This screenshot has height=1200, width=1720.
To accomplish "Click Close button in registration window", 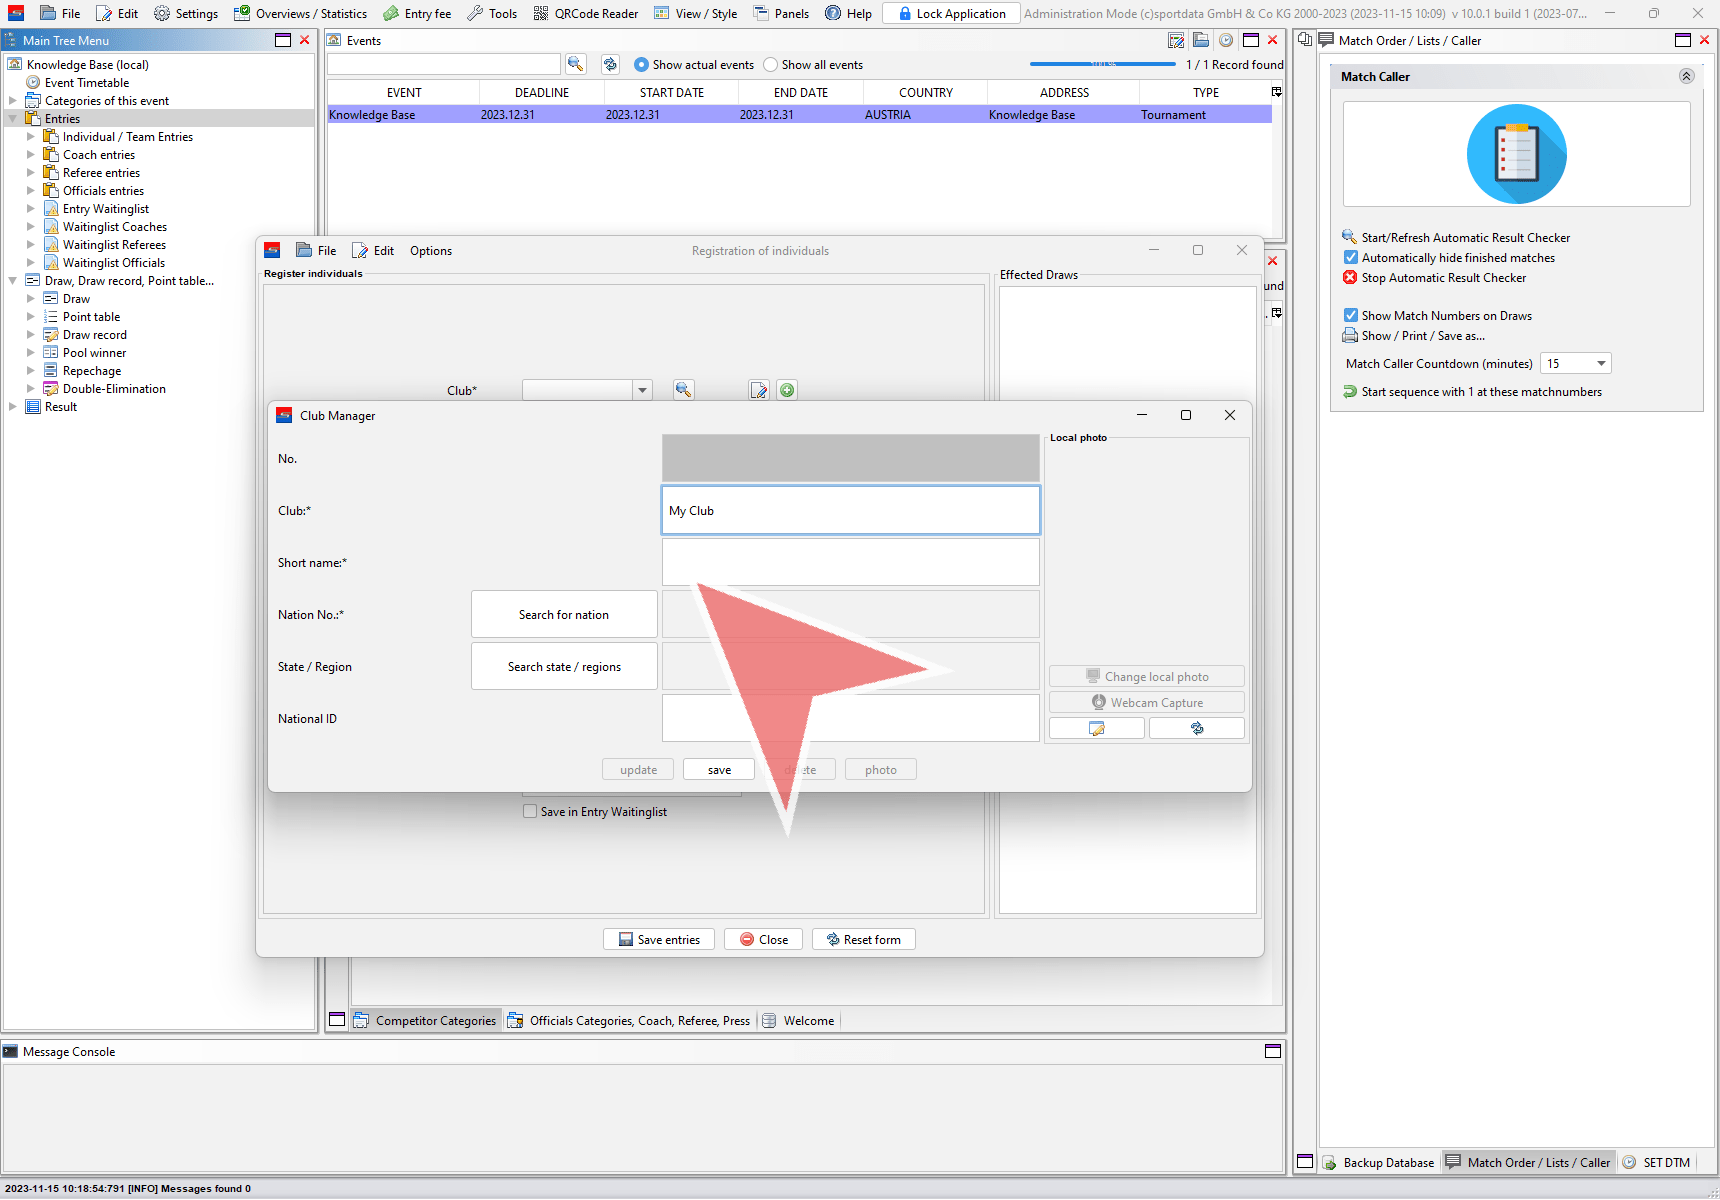I will pyautogui.click(x=763, y=940).
